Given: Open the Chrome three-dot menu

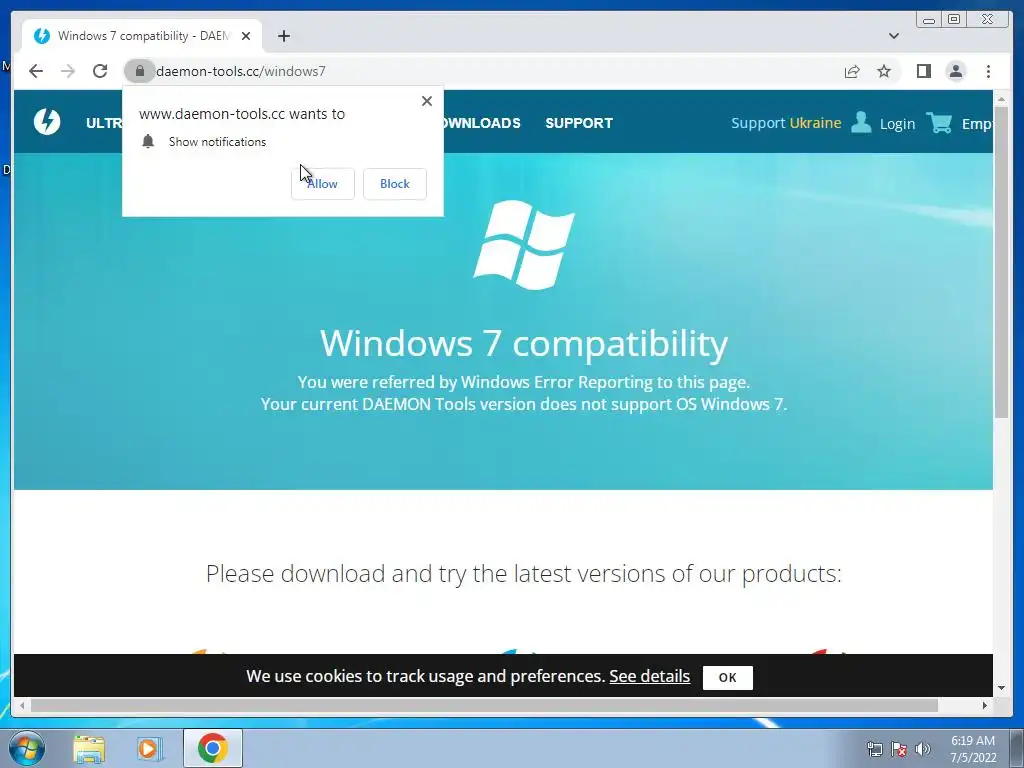Looking at the screenshot, I should (988, 71).
